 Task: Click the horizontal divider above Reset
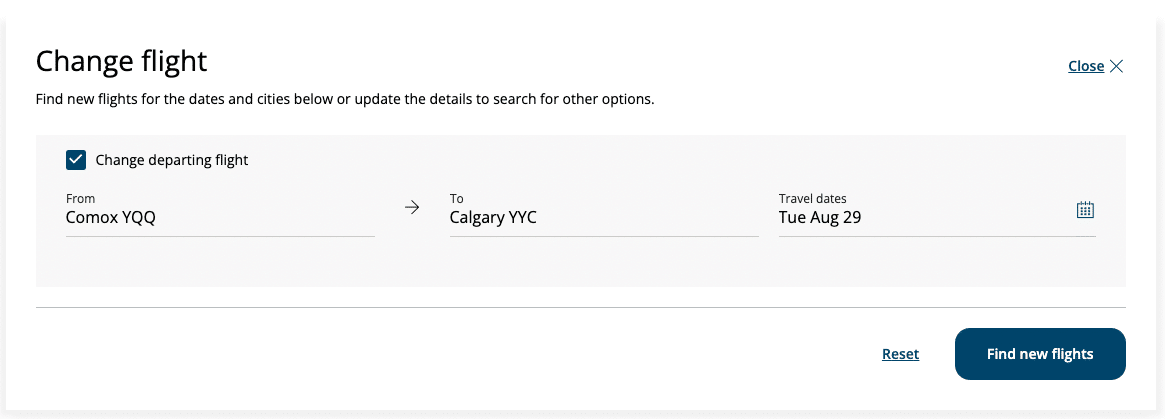580,308
